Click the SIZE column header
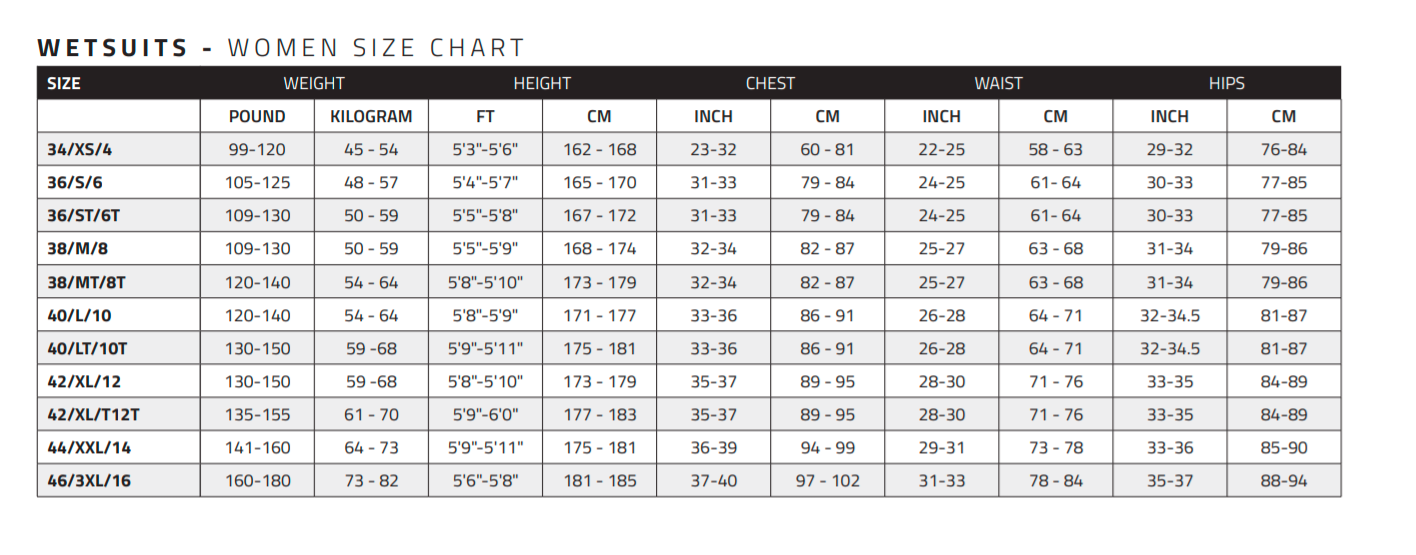 point(64,84)
